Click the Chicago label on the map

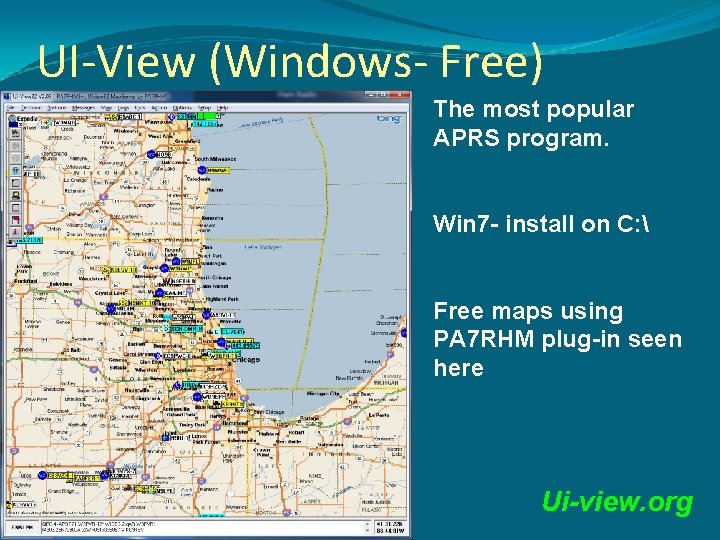point(246,360)
